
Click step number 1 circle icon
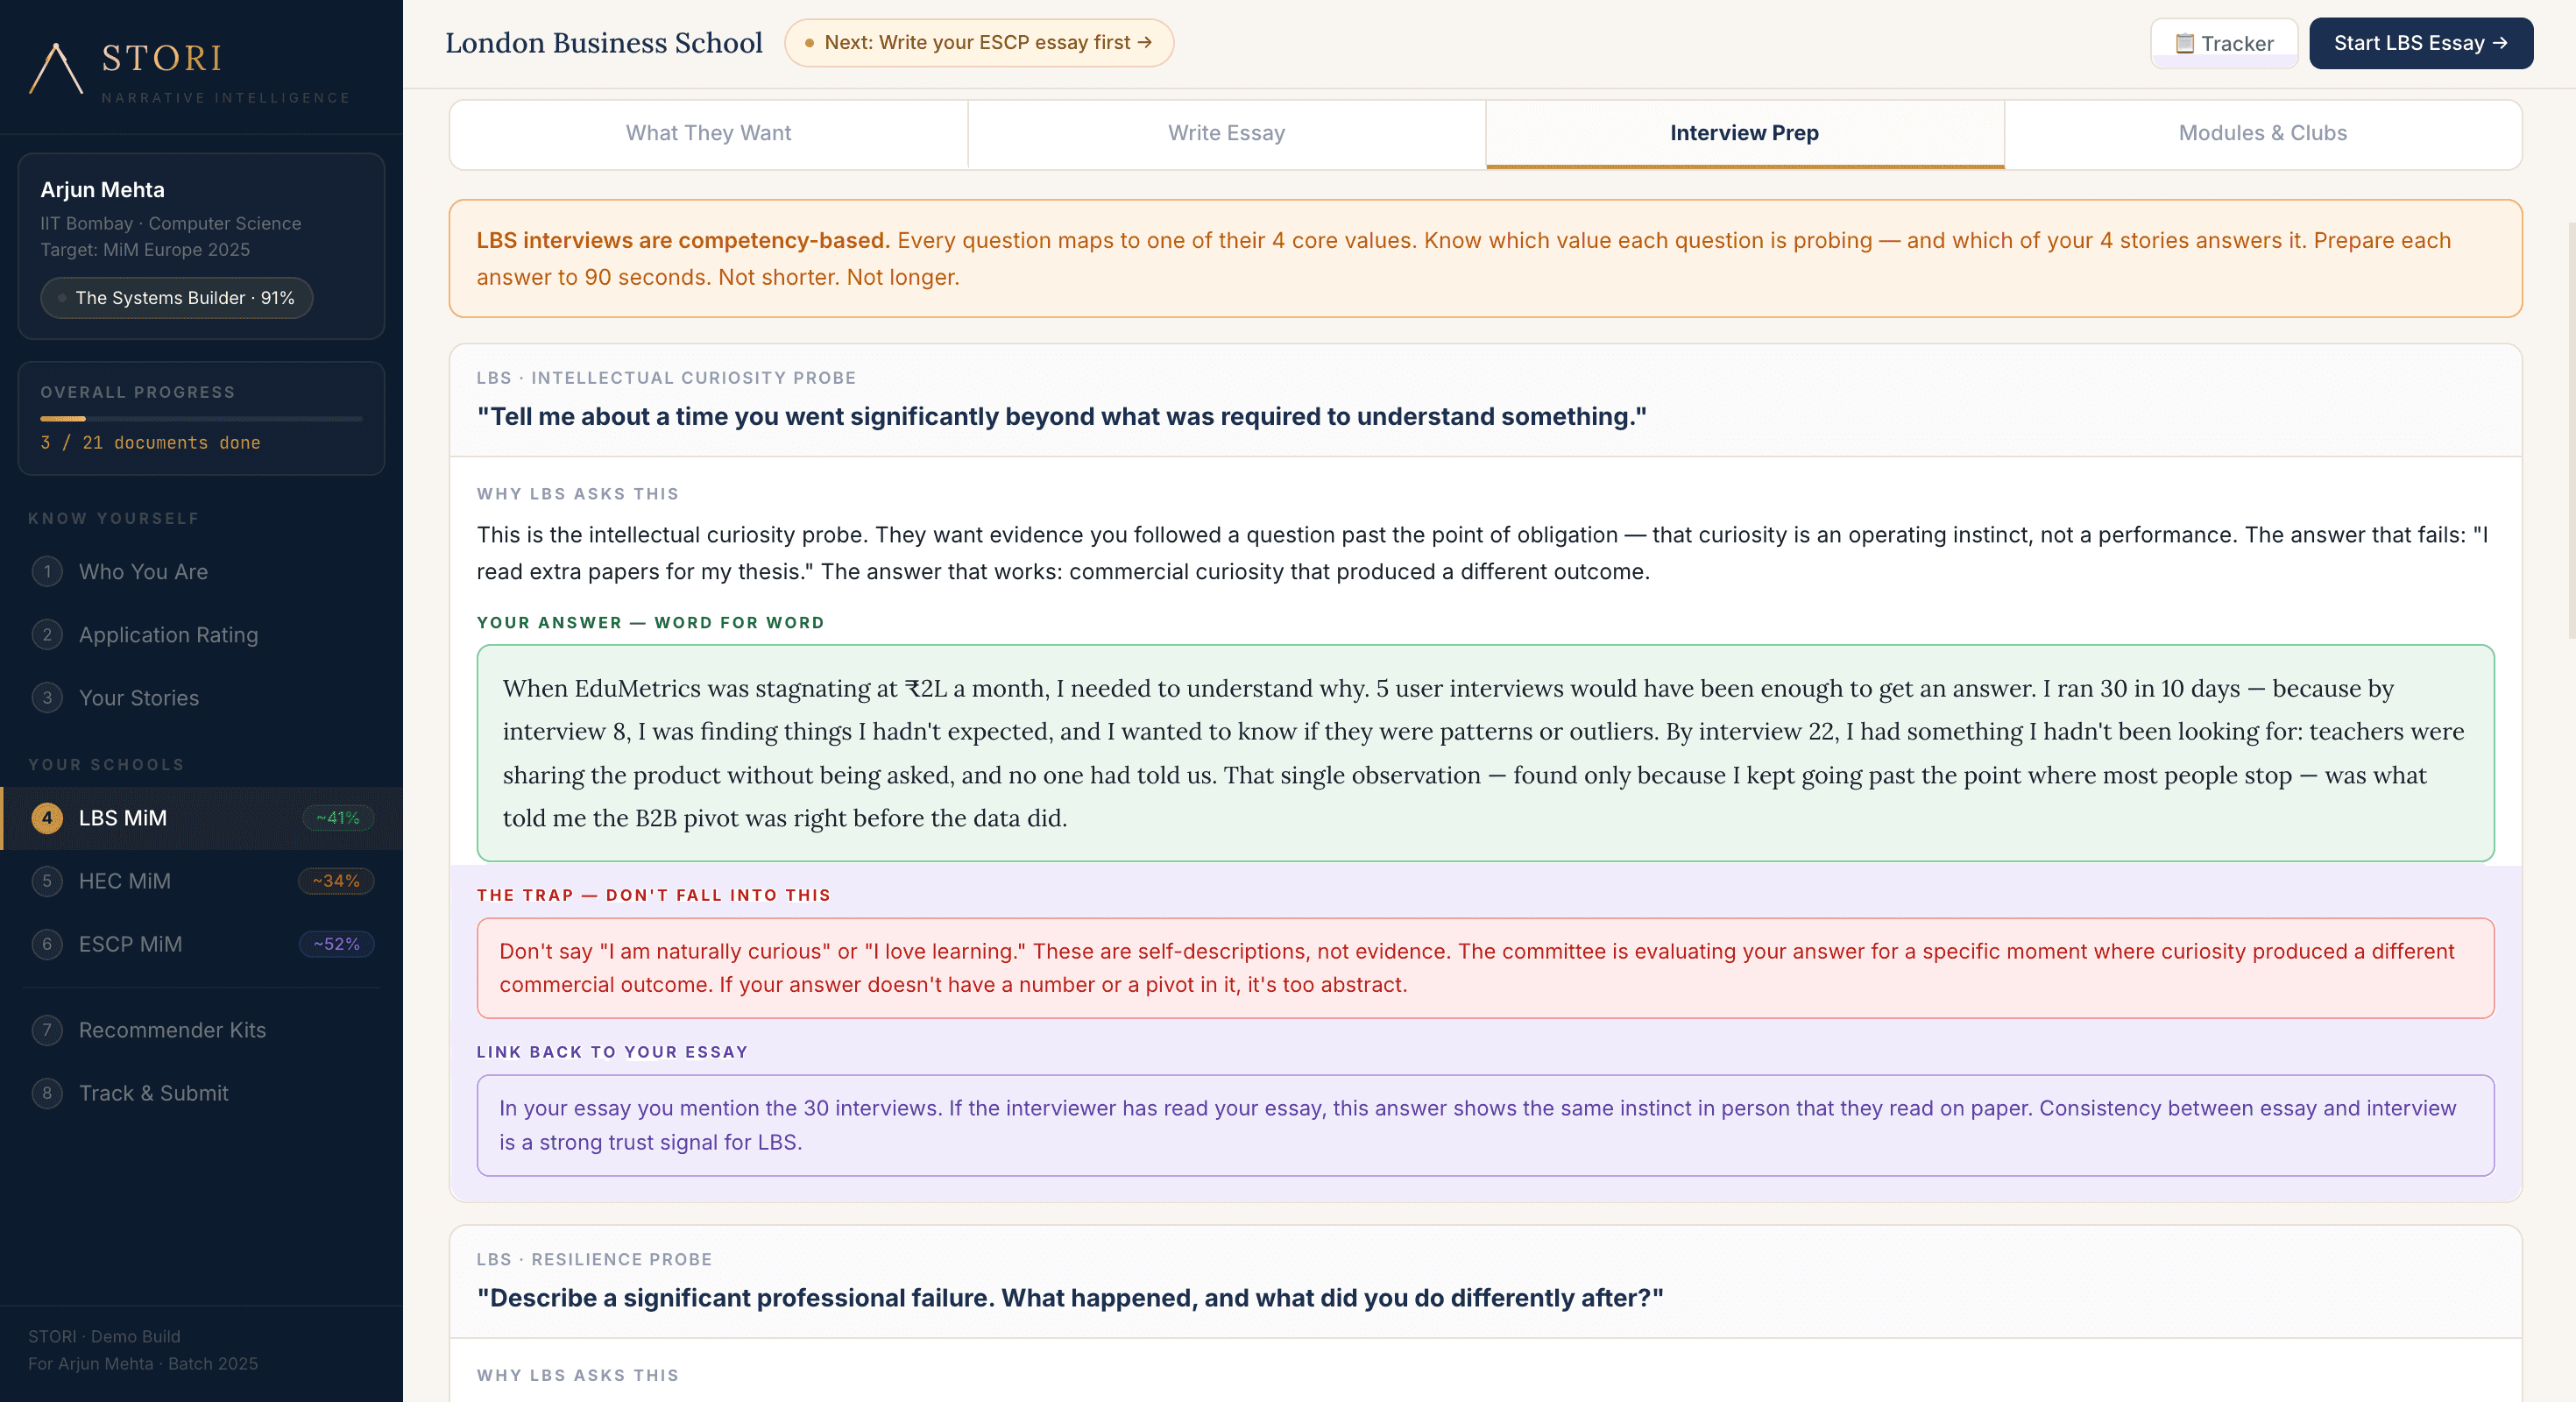[47, 572]
